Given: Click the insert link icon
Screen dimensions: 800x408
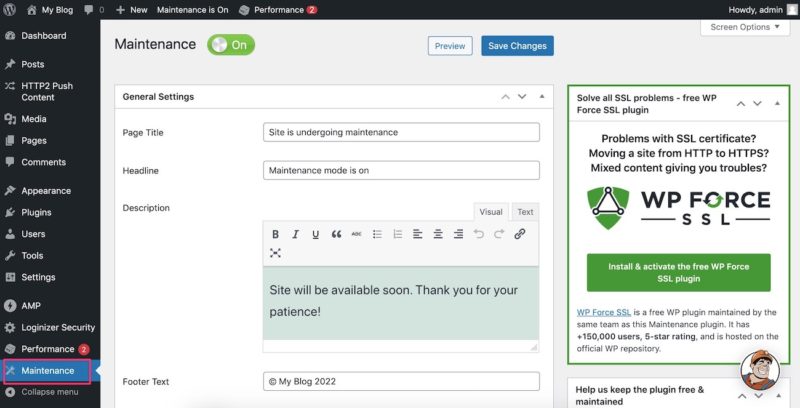Looking at the screenshot, I should (519, 234).
